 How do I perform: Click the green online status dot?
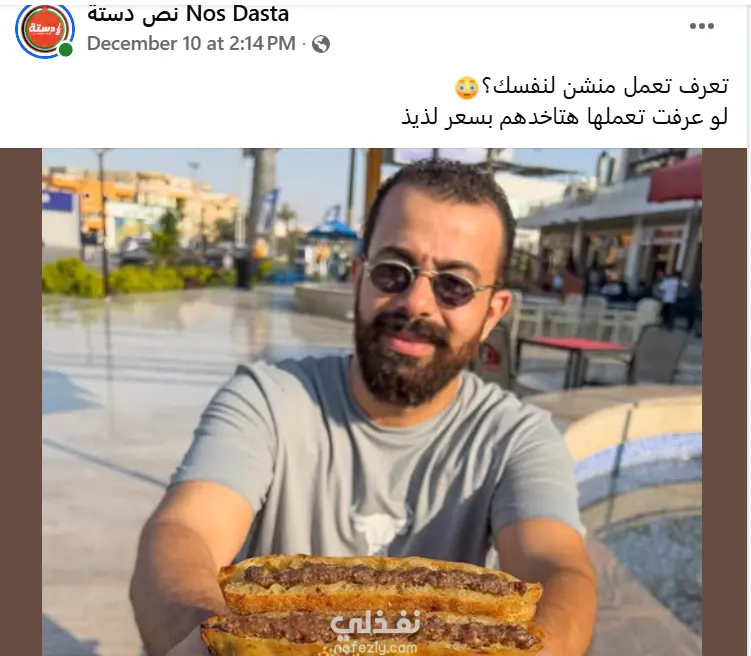(x=66, y=49)
